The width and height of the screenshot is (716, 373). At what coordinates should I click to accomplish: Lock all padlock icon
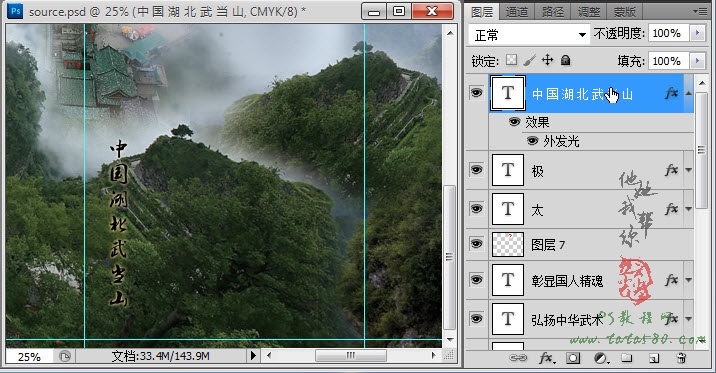(565, 60)
